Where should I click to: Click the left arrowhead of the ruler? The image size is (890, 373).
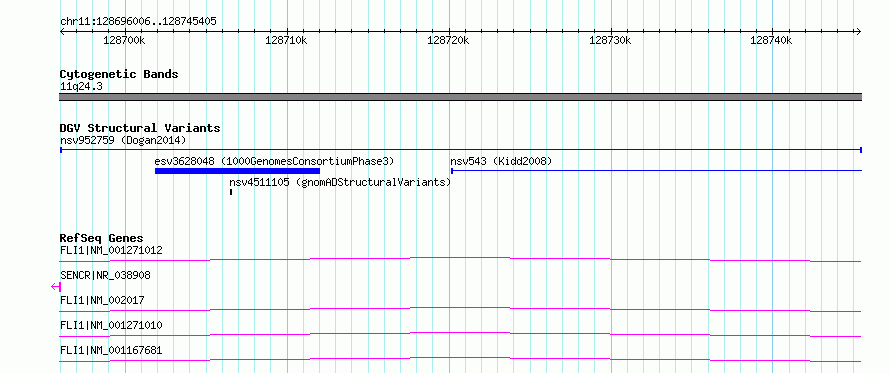64,32
